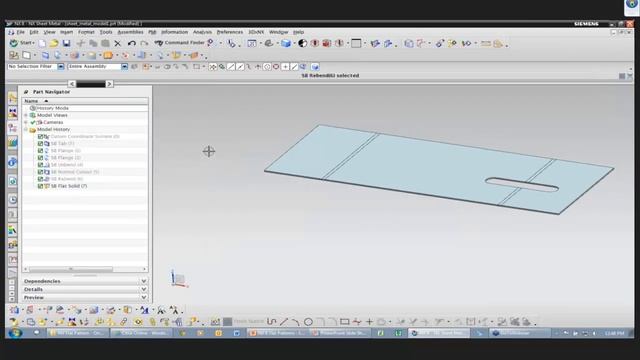Click the Undo arrow icon

(x=131, y=43)
